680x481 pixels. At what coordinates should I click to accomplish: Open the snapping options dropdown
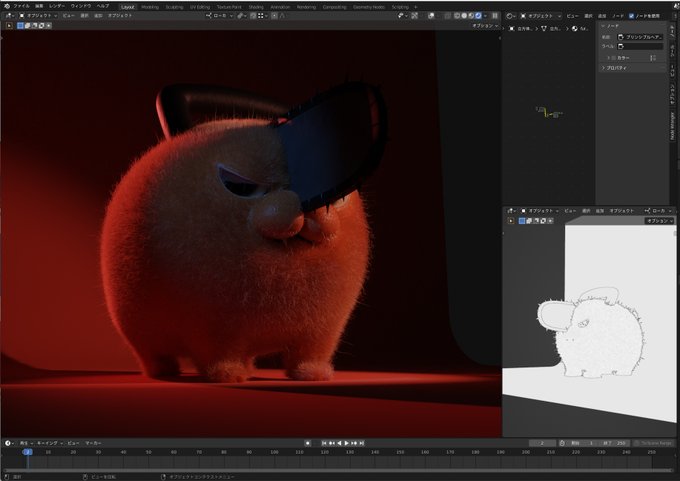(x=262, y=16)
